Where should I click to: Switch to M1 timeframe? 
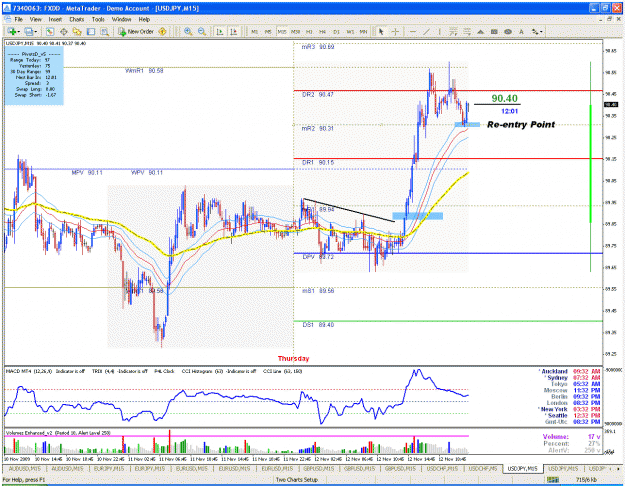255,31
